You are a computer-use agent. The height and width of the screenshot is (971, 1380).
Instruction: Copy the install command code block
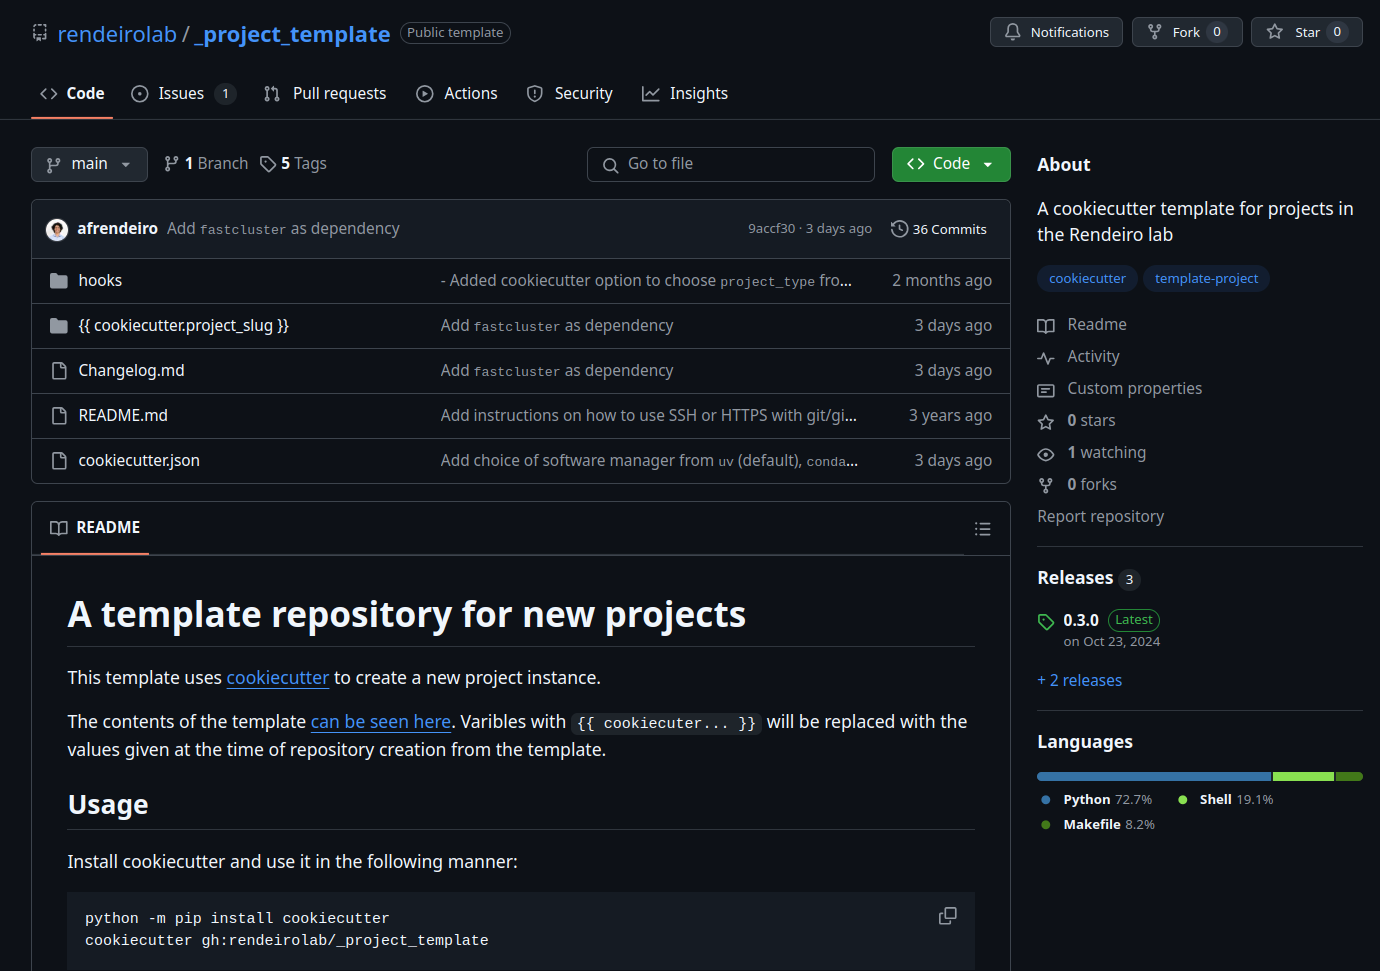tap(947, 916)
